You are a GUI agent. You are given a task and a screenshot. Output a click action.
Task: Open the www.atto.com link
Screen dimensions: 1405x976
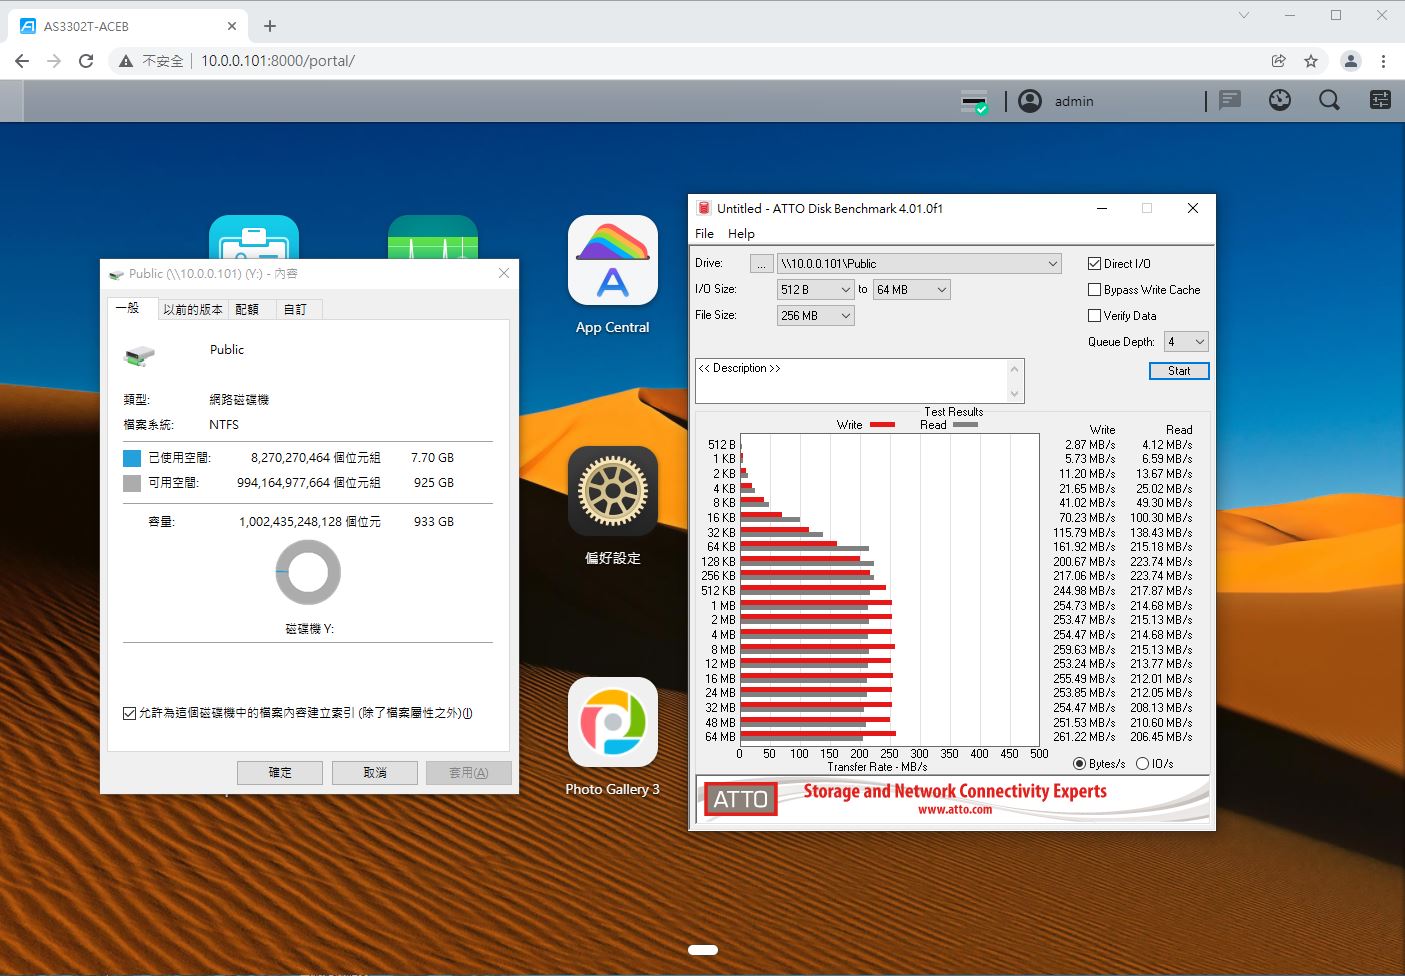[x=955, y=810]
